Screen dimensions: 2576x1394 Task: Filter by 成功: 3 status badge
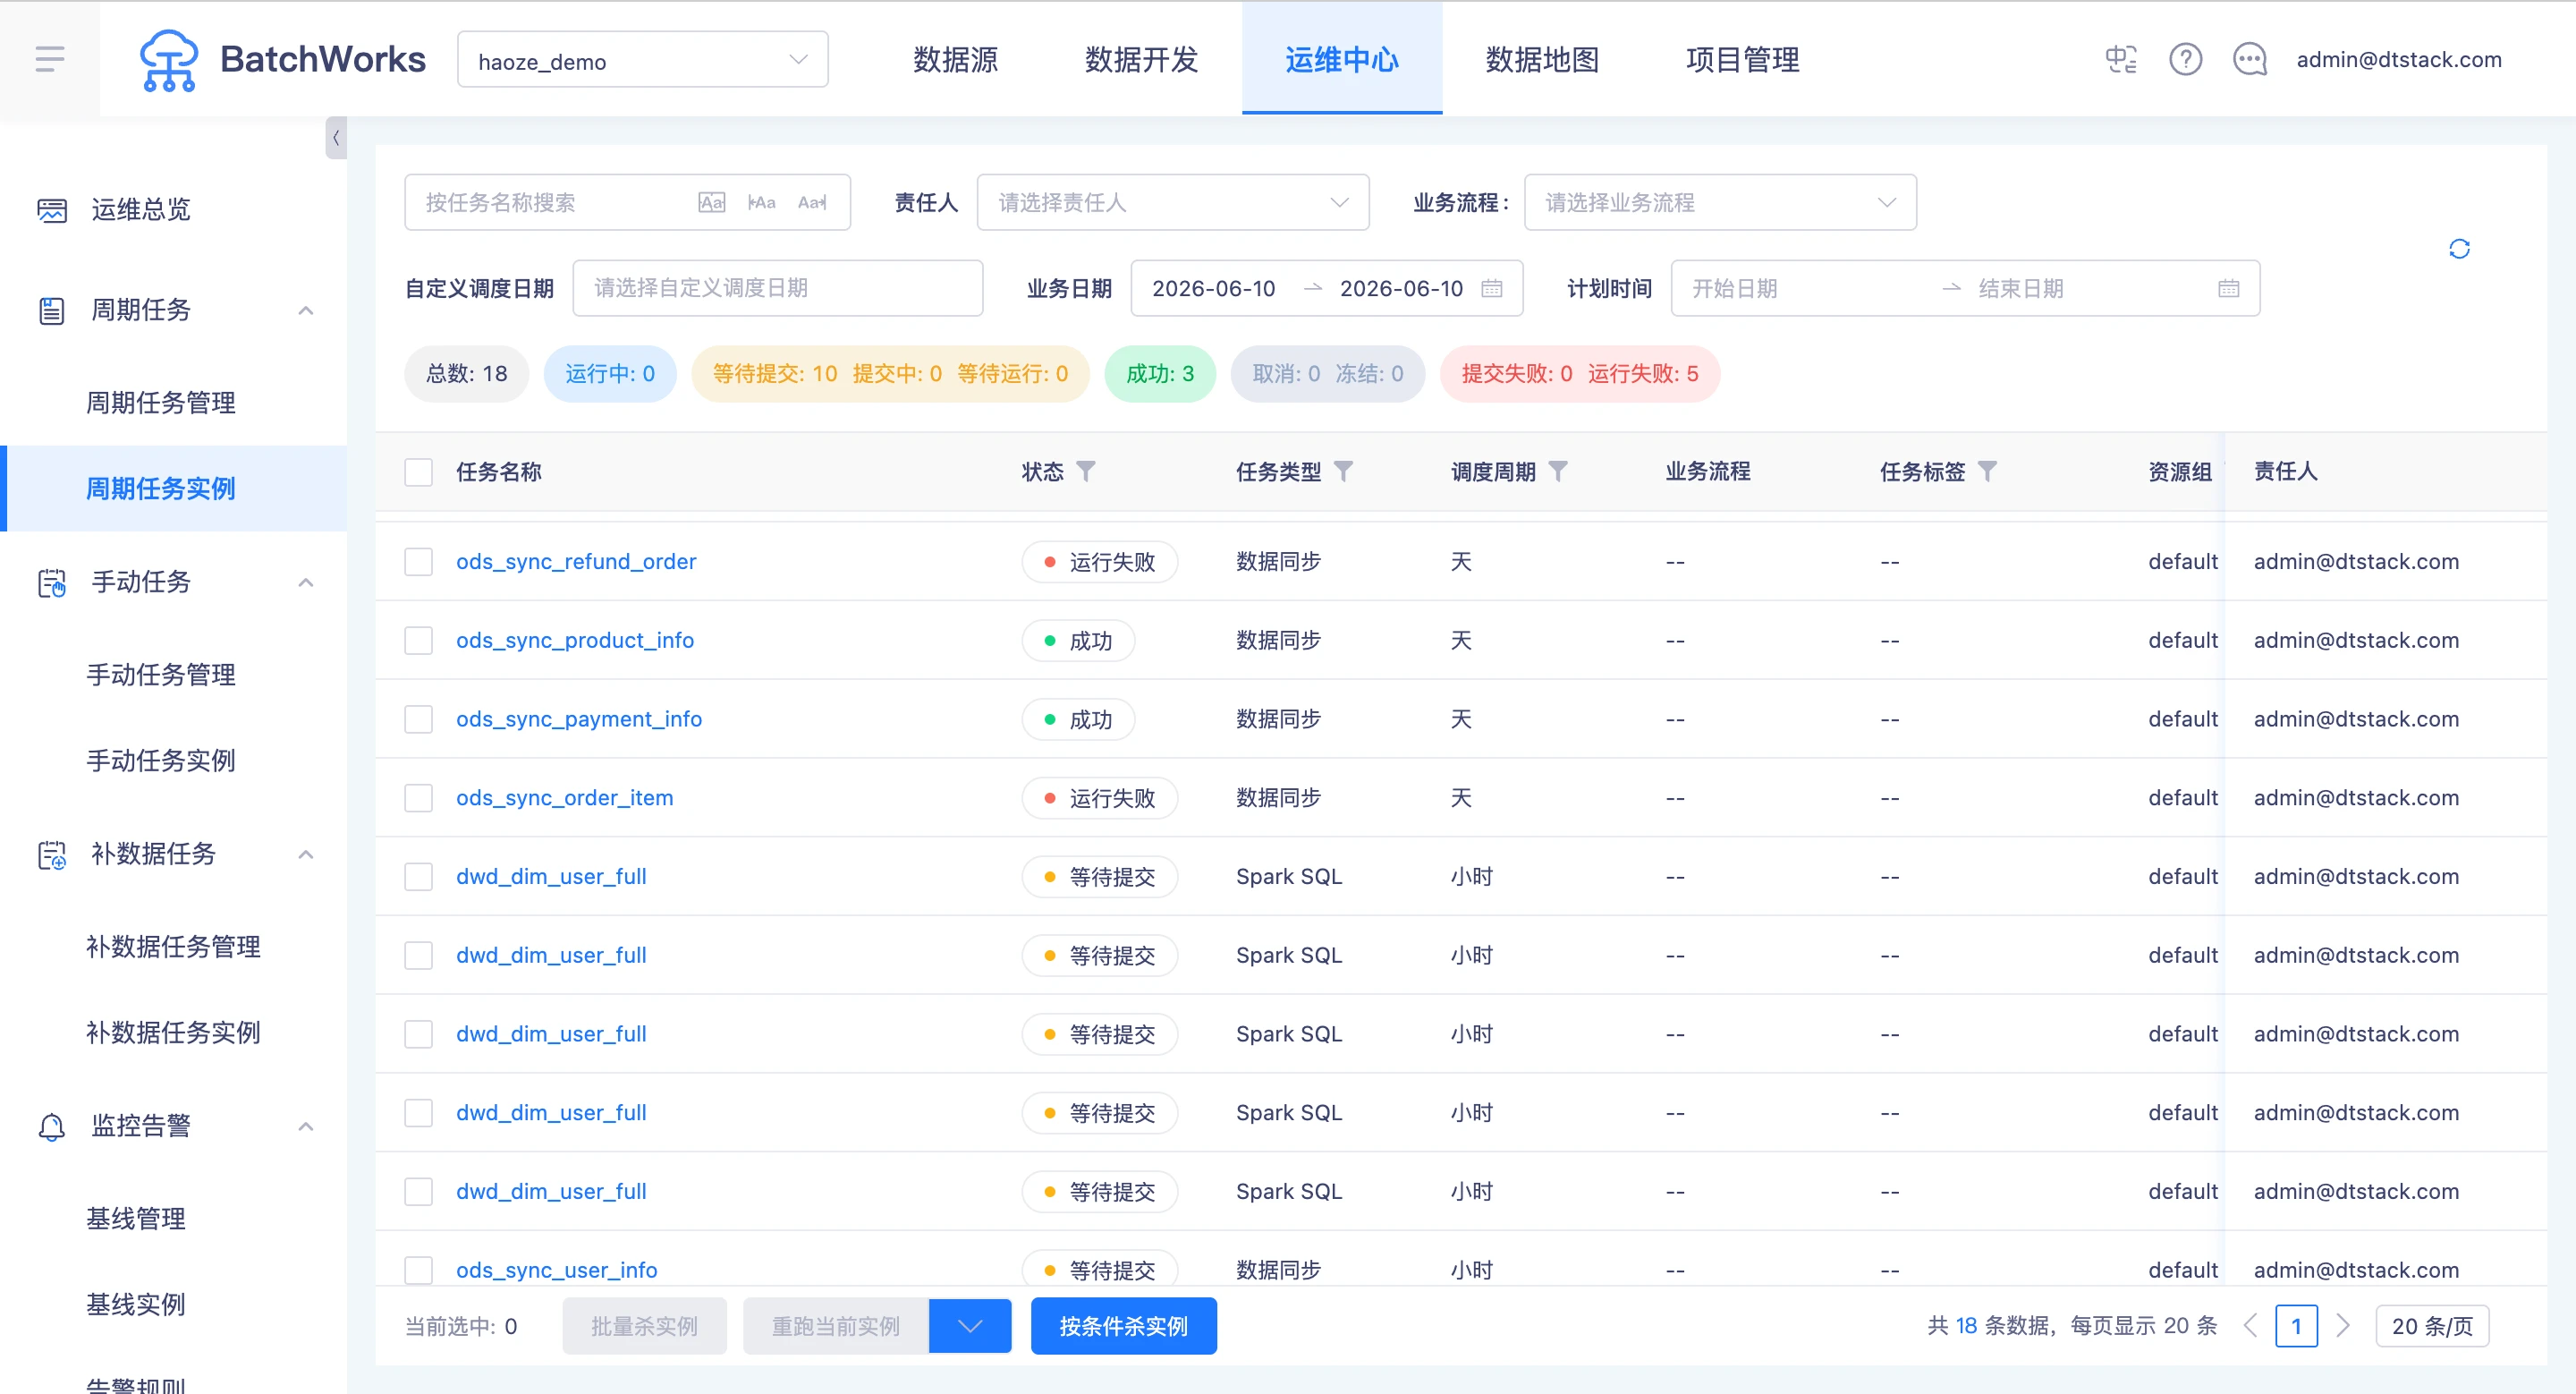click(1159, 374)
